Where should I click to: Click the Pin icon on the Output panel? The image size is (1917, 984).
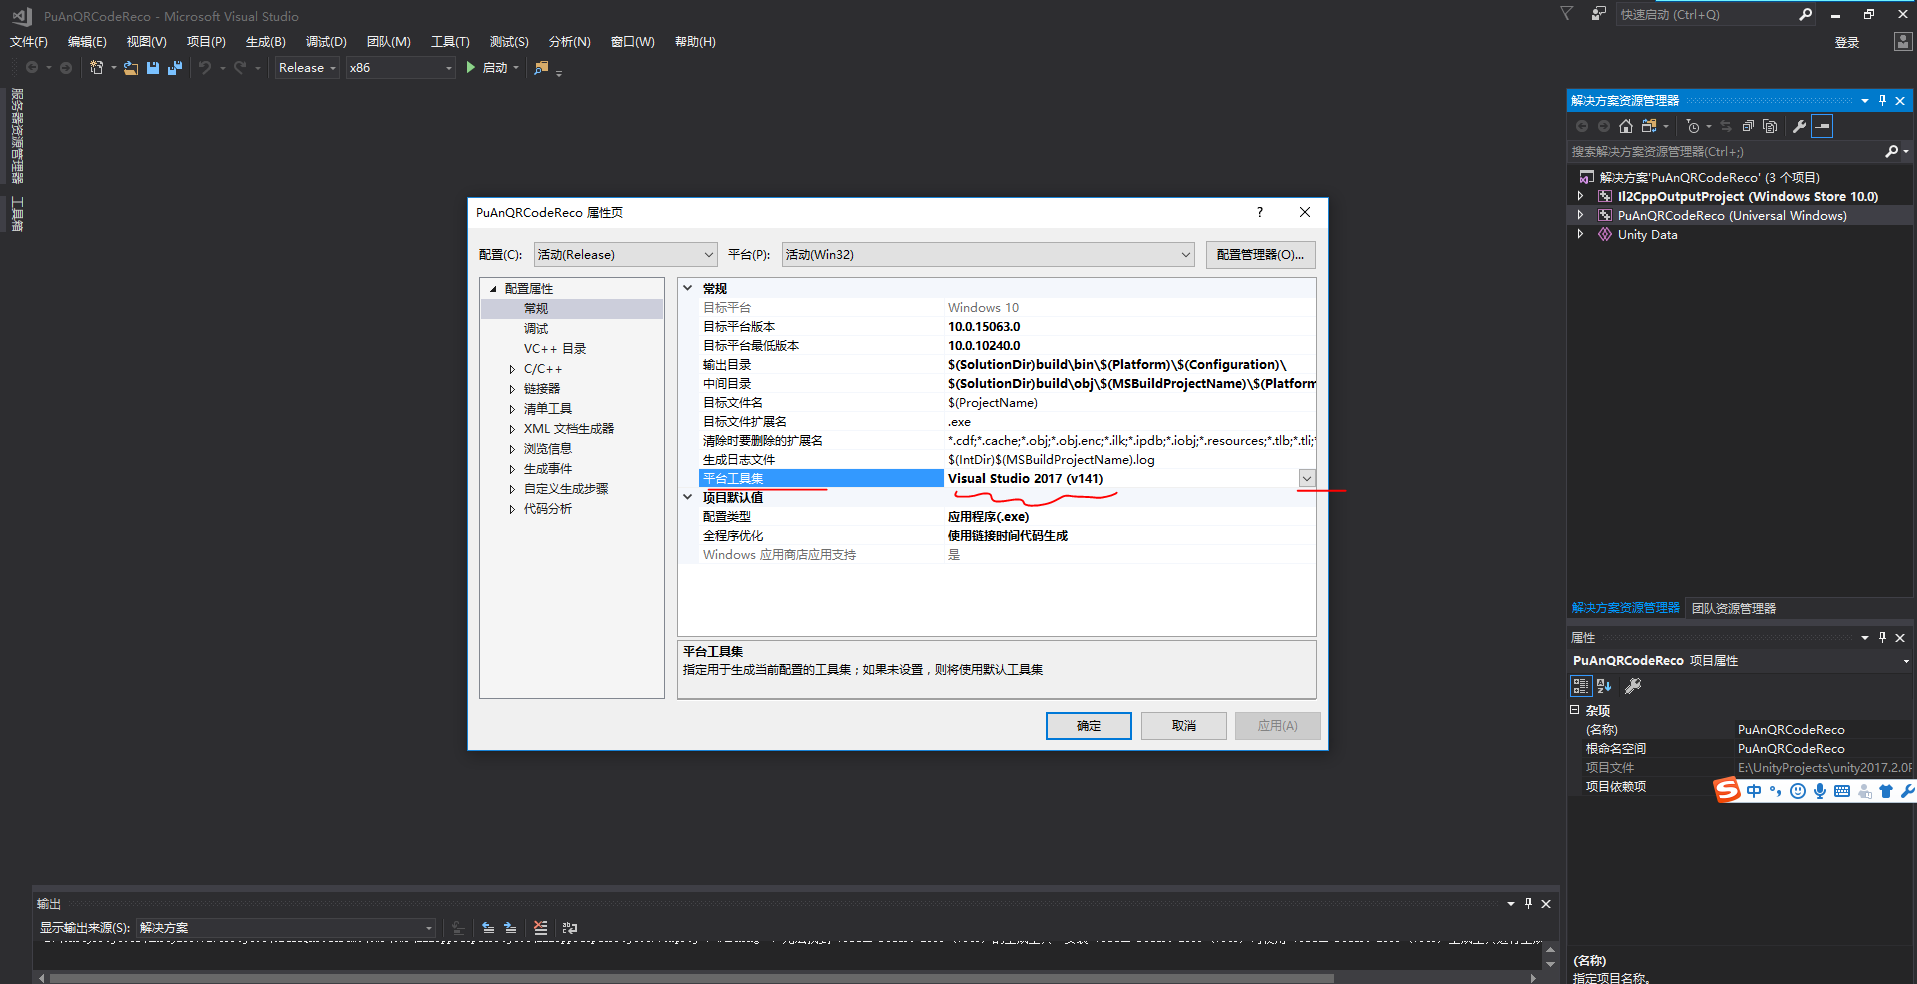[x=1528, y=903]
